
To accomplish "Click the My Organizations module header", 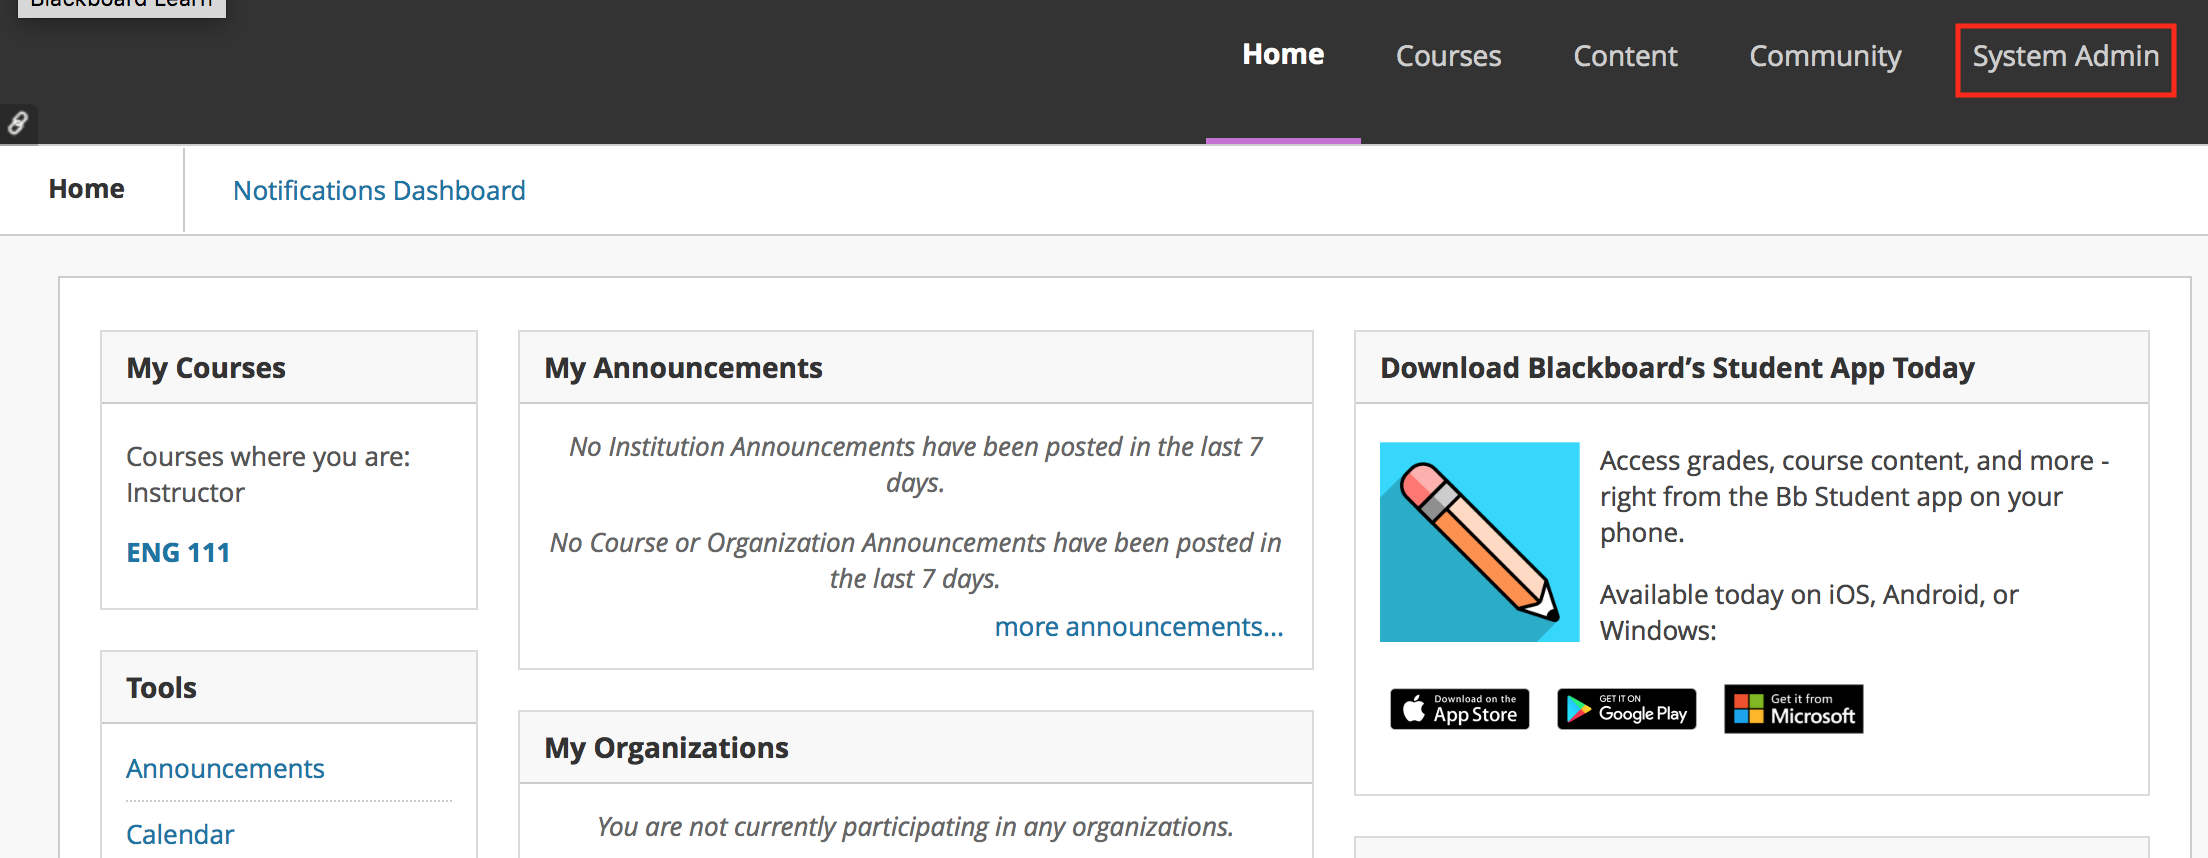I will coord(916,748).
